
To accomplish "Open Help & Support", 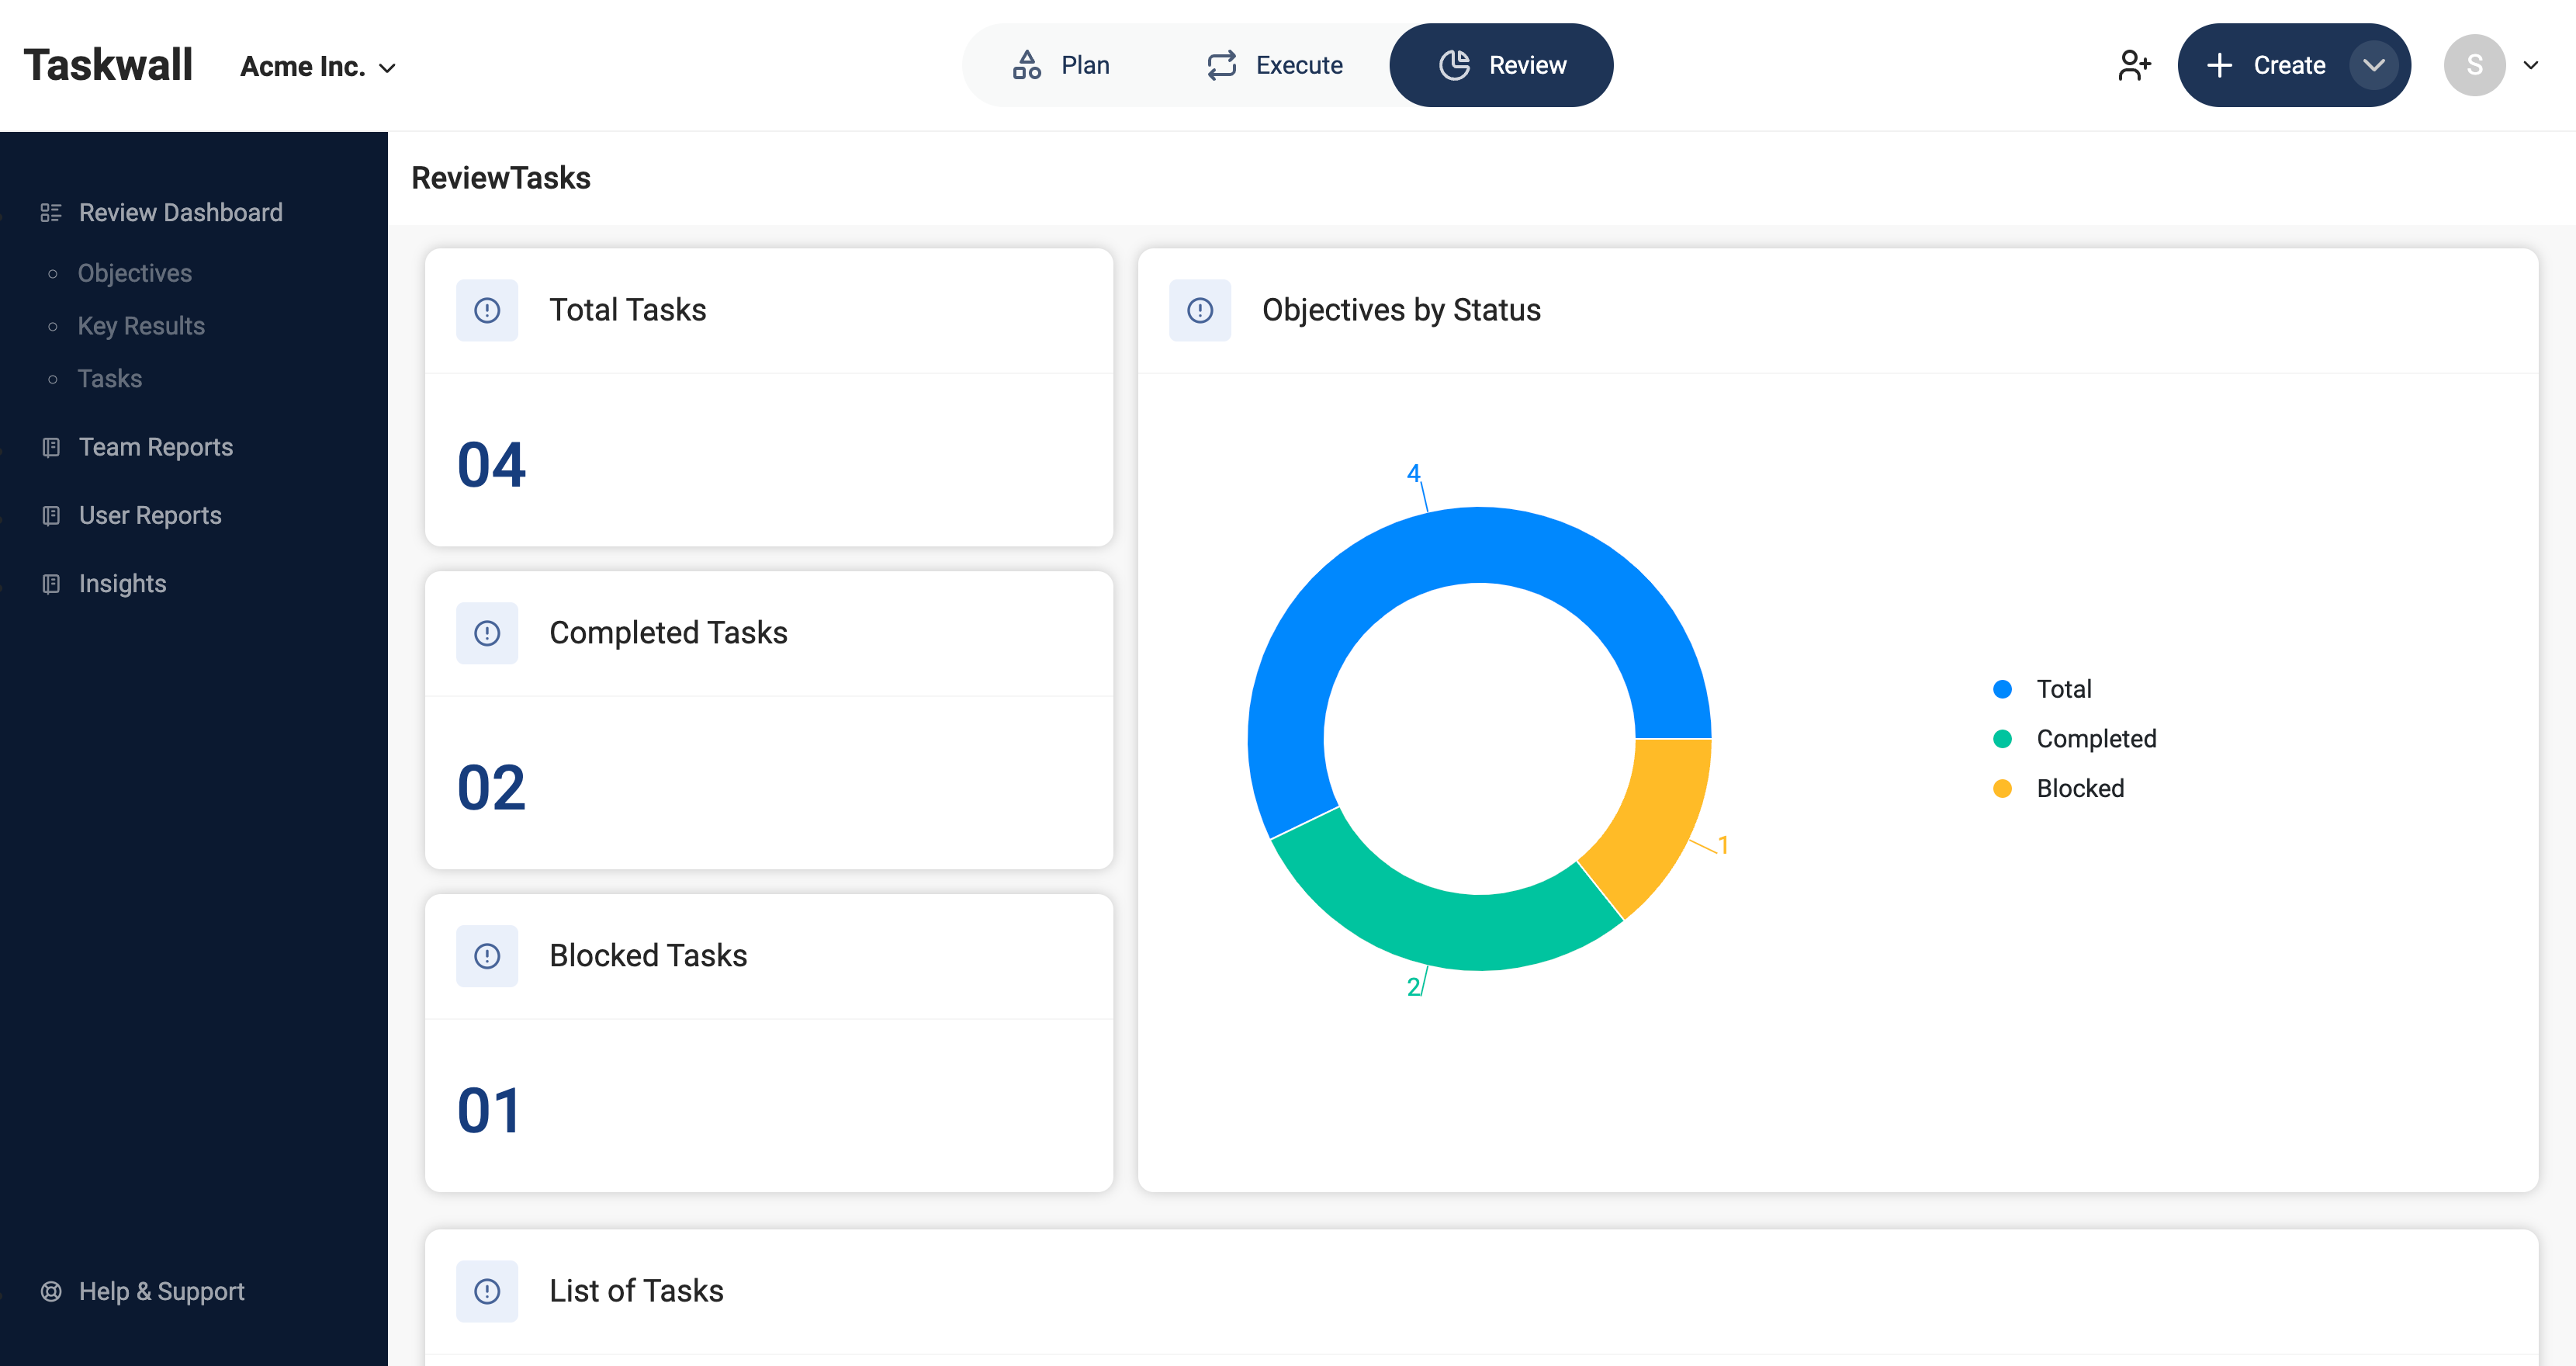I will (x=161, y=1291).
